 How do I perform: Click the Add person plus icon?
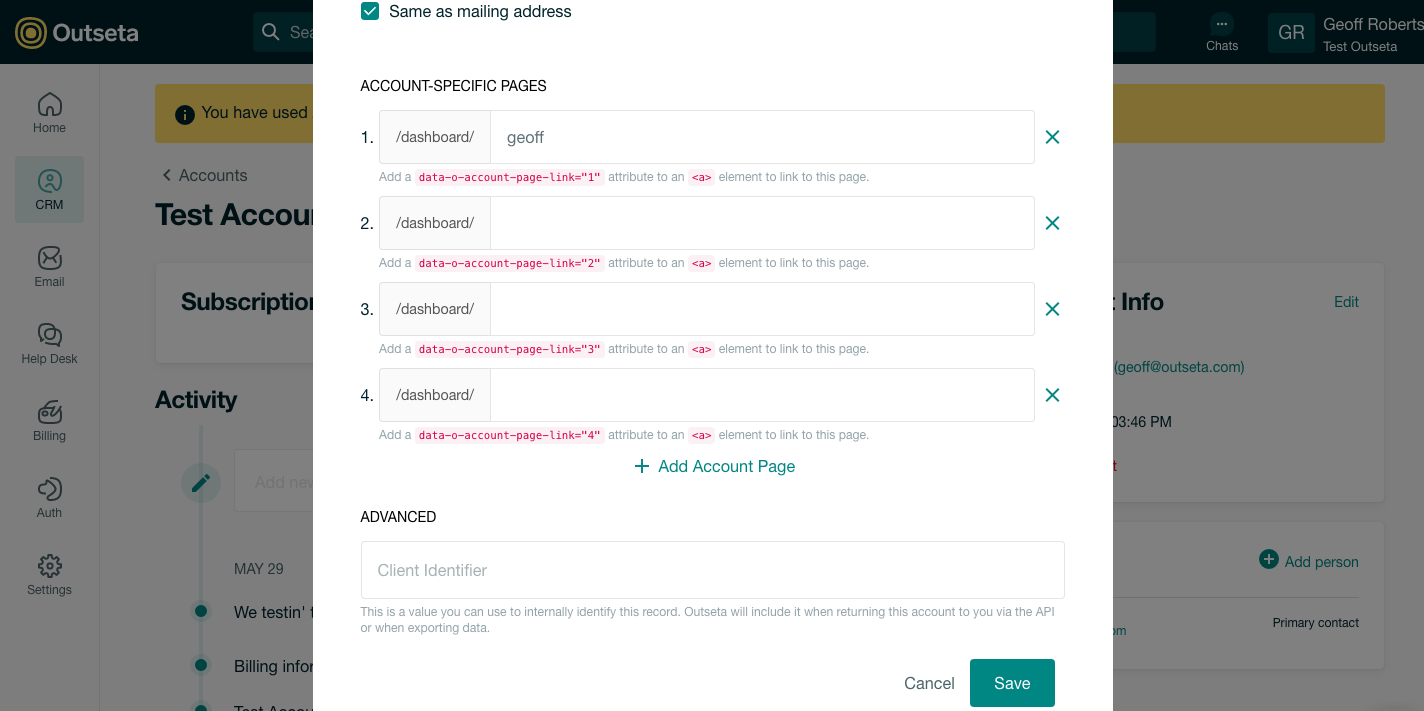[x=1271, y=561]
